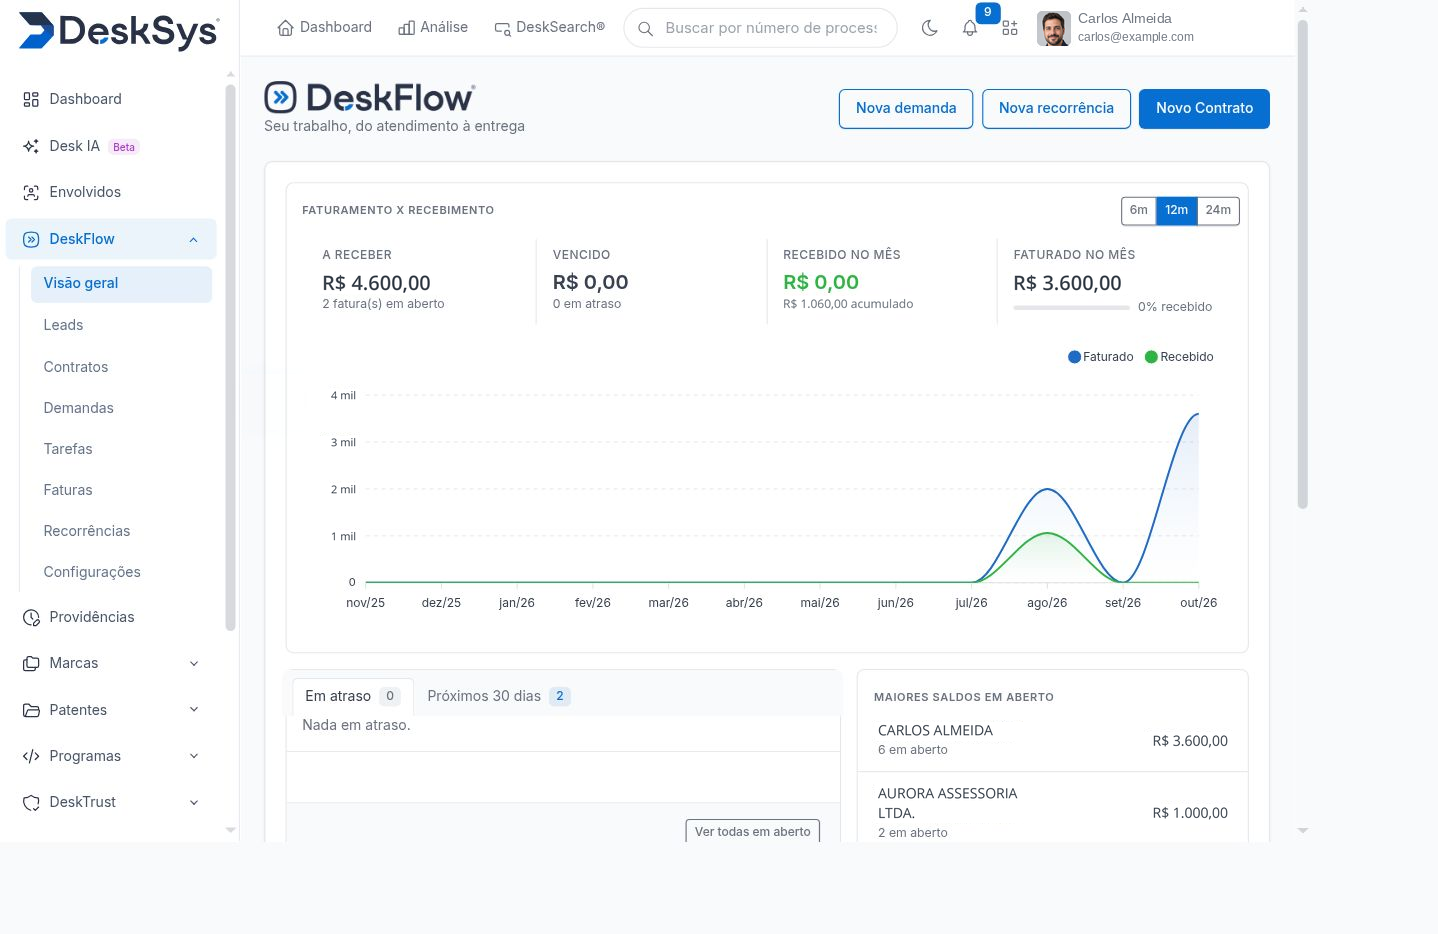Click Ver todas em aberto button
Image resolution: width=1438 pixels, height=934 pixels.
point(752,831)
